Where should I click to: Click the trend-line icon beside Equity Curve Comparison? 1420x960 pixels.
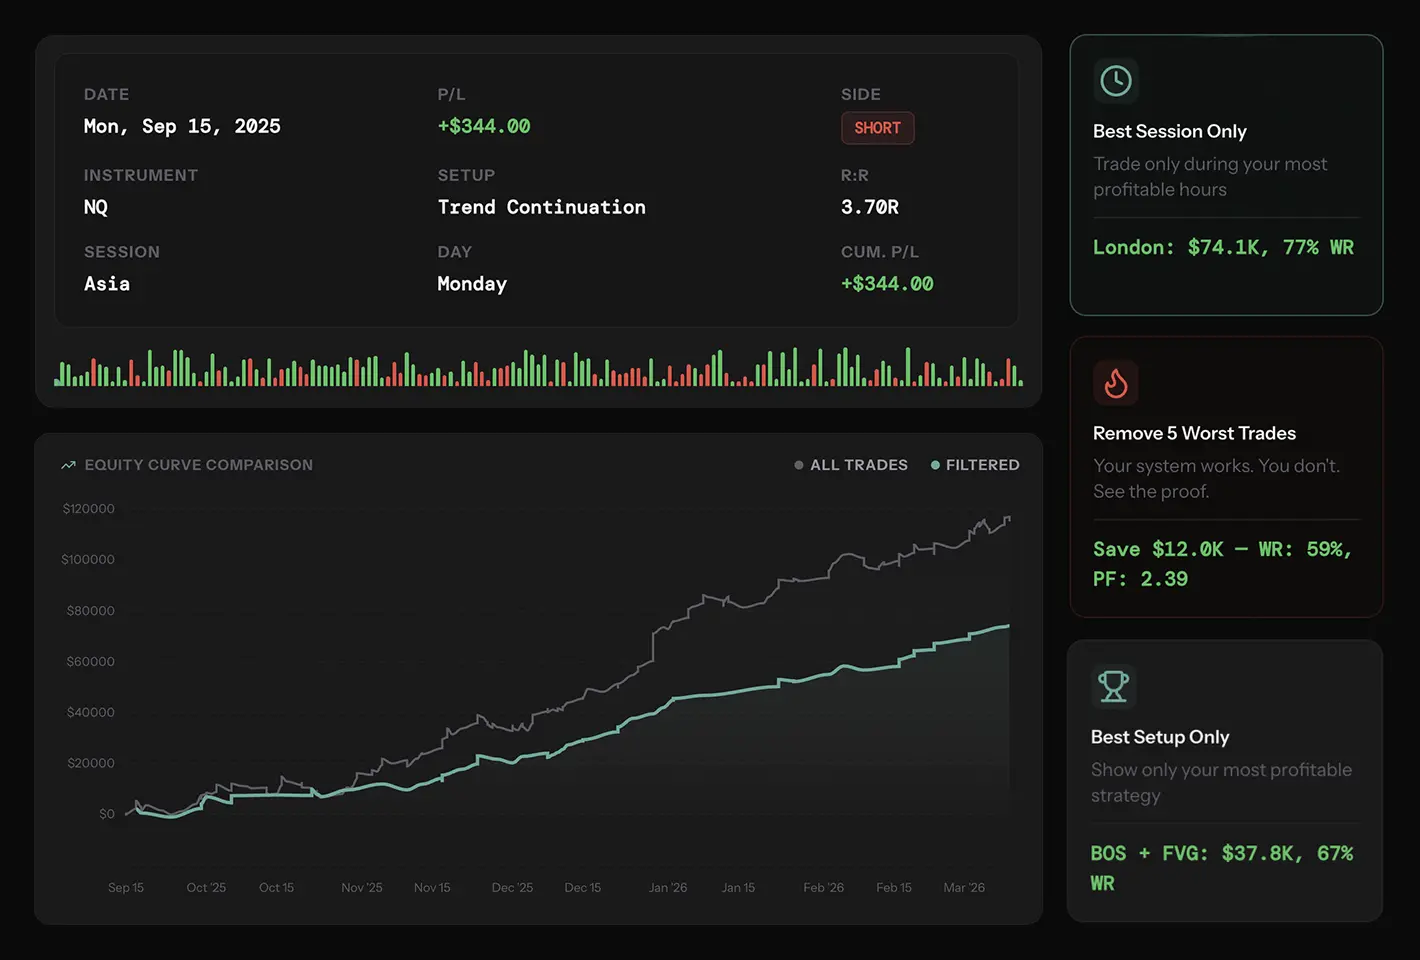68,464
